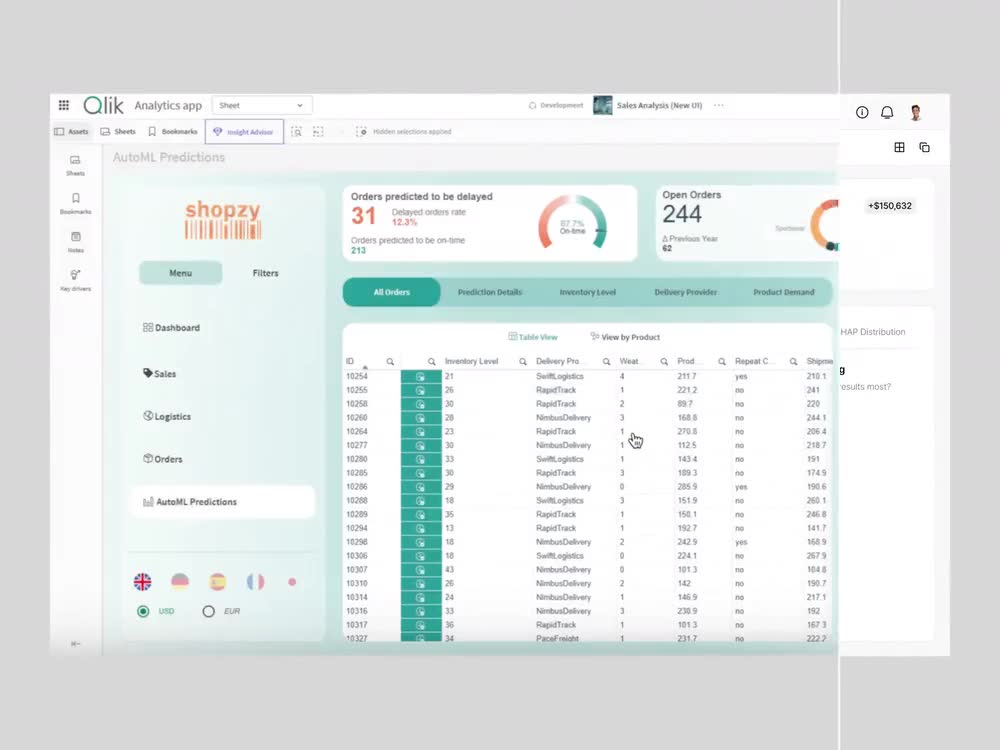Select USD currency radio button
This screenshot has height=750, width=1000.
coord(143,611)
